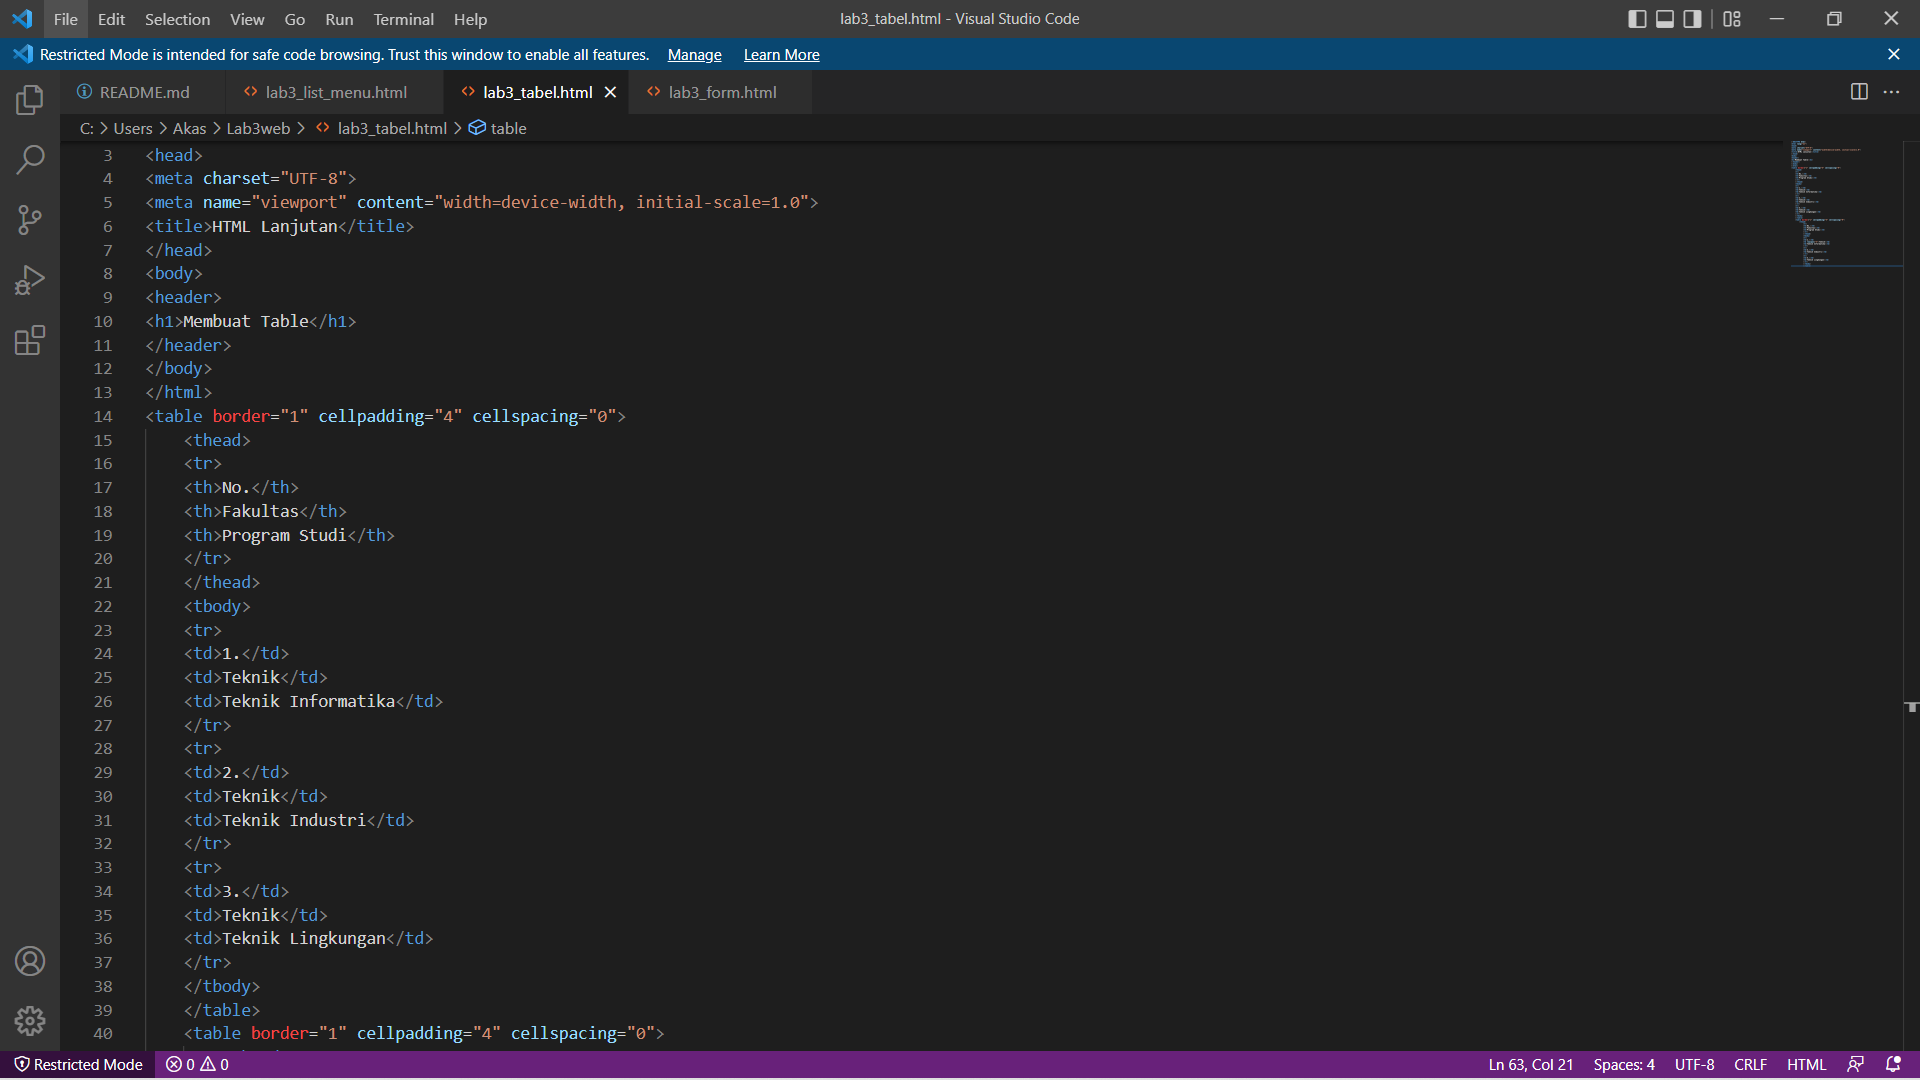The image size is (1920, 1080).
Task: Expand Users breadcrumb segment
Action: coord(133,128)
